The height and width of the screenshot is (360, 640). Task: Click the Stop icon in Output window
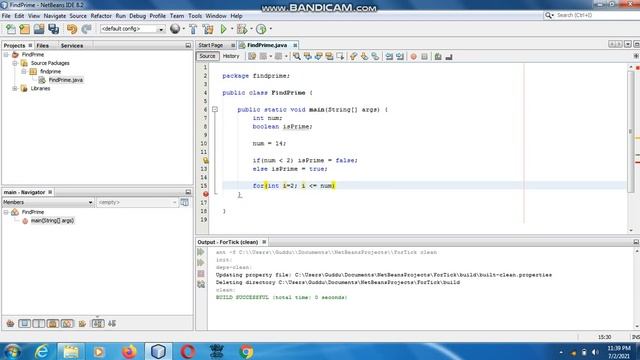point(201,274)
